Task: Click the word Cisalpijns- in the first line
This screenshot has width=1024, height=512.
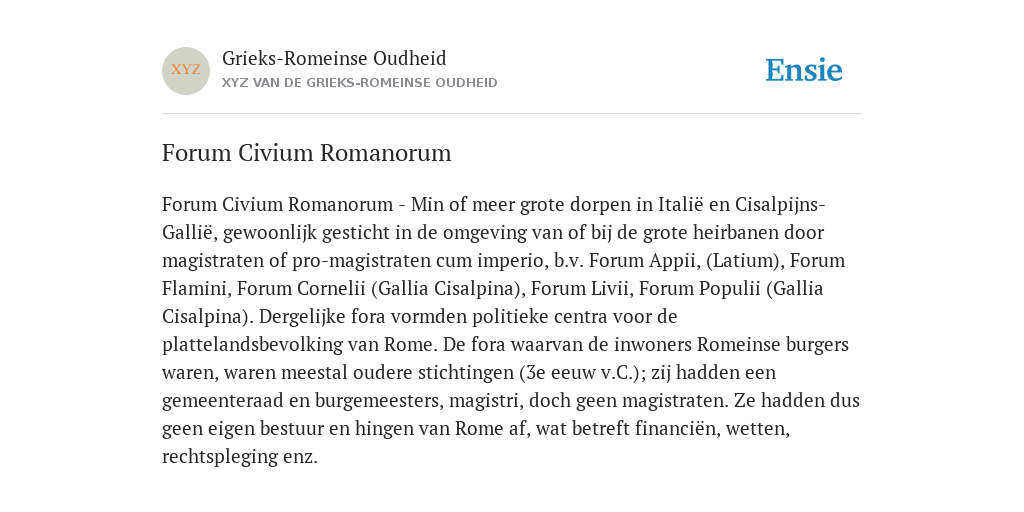Action: pos(780,205)
